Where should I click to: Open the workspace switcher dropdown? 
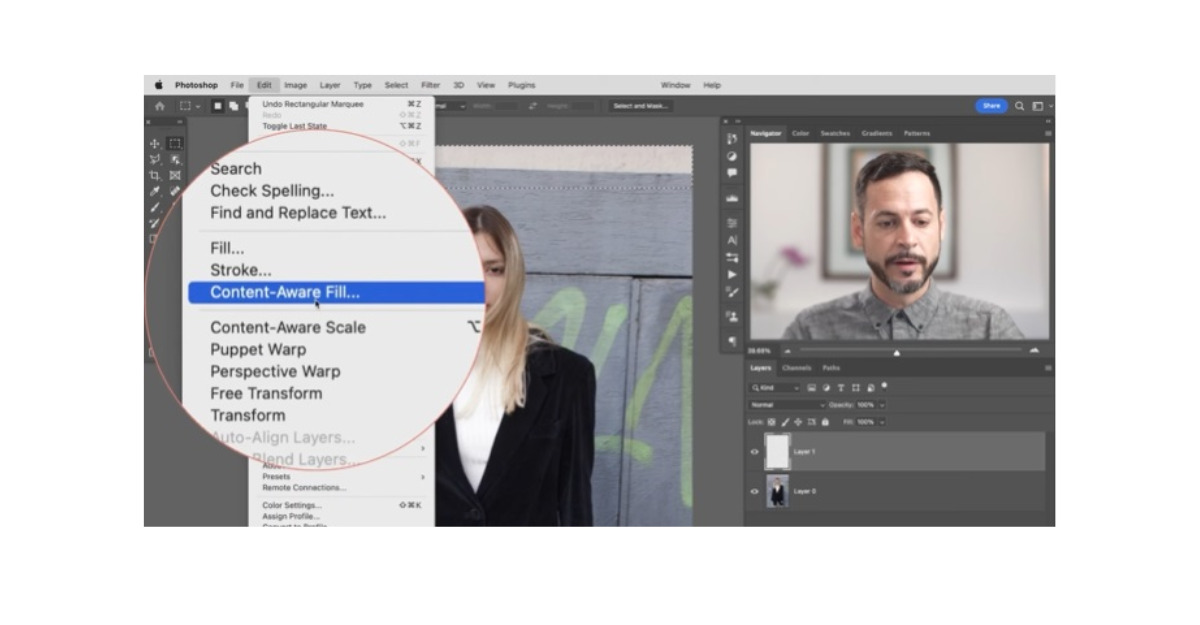click(1041, 106)
